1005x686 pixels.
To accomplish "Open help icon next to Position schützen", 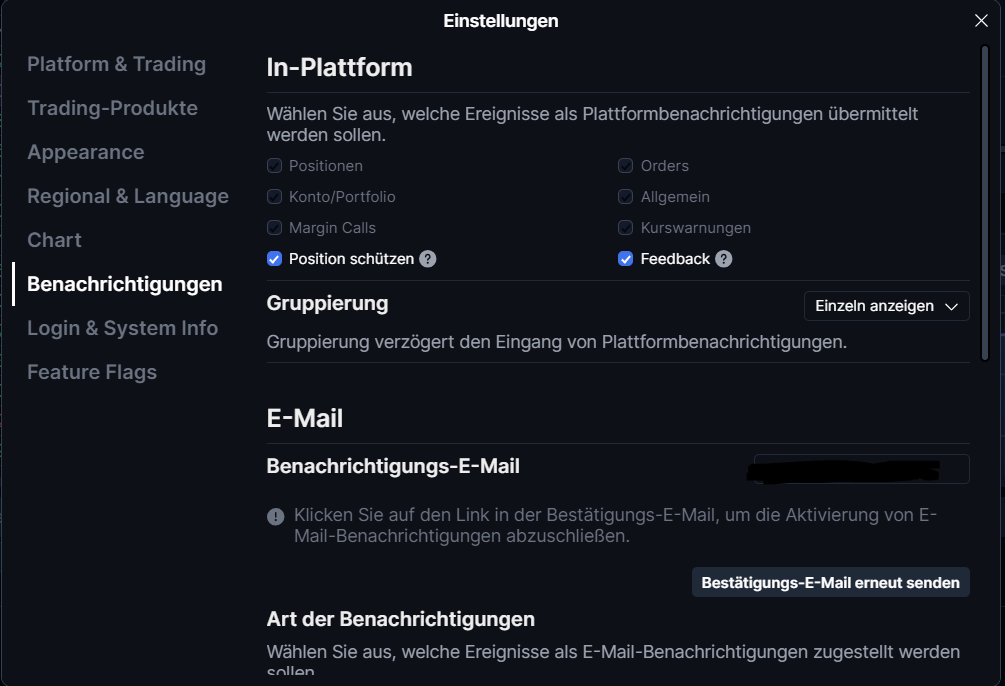I will click(x=428, y=259).
